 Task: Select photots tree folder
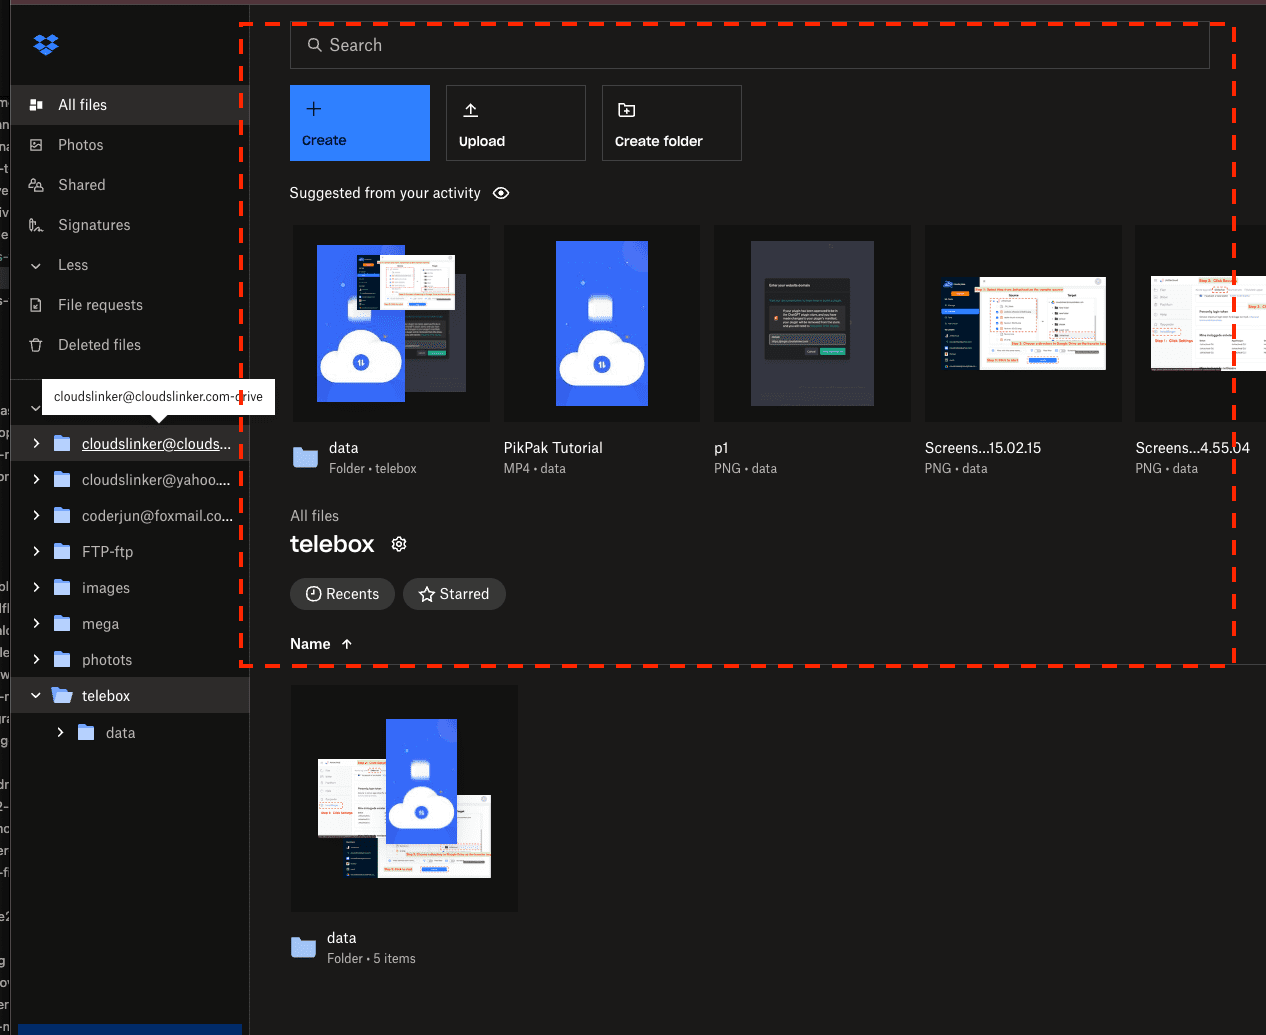click(107, 660)
